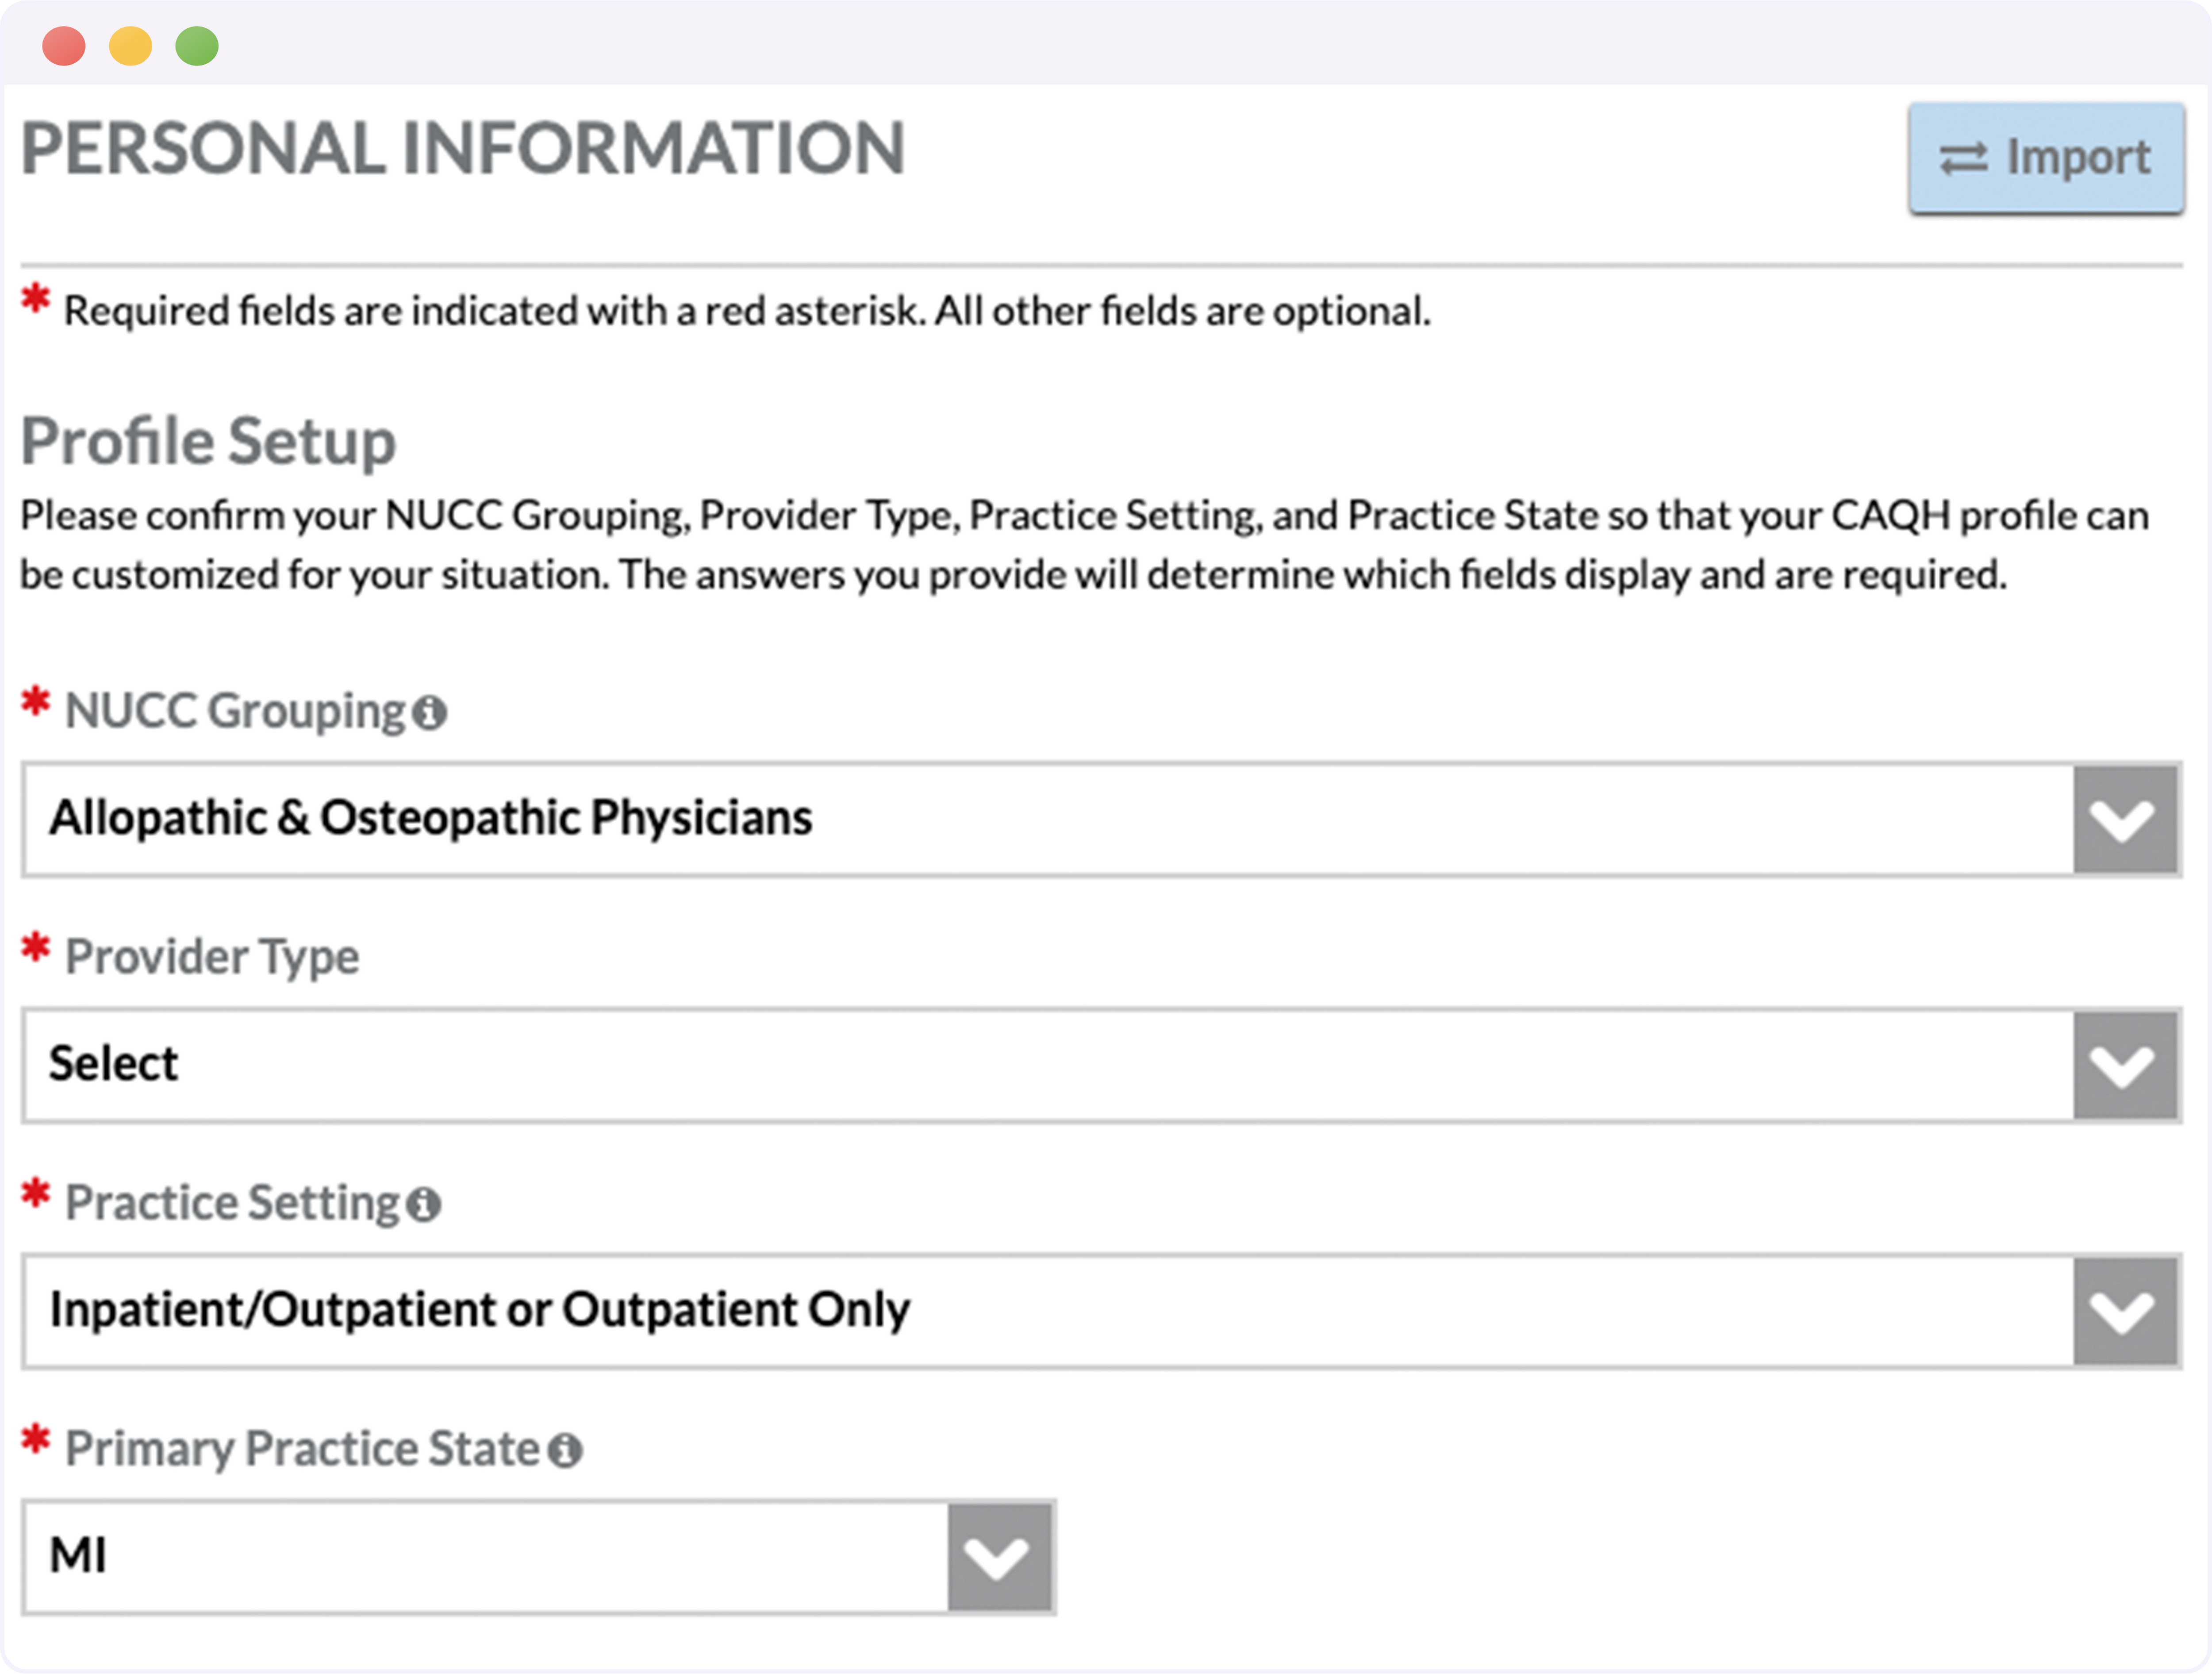Click the Profile Setup heading
Viewport: 2212px width, 1674px height.
click(209, 442)
